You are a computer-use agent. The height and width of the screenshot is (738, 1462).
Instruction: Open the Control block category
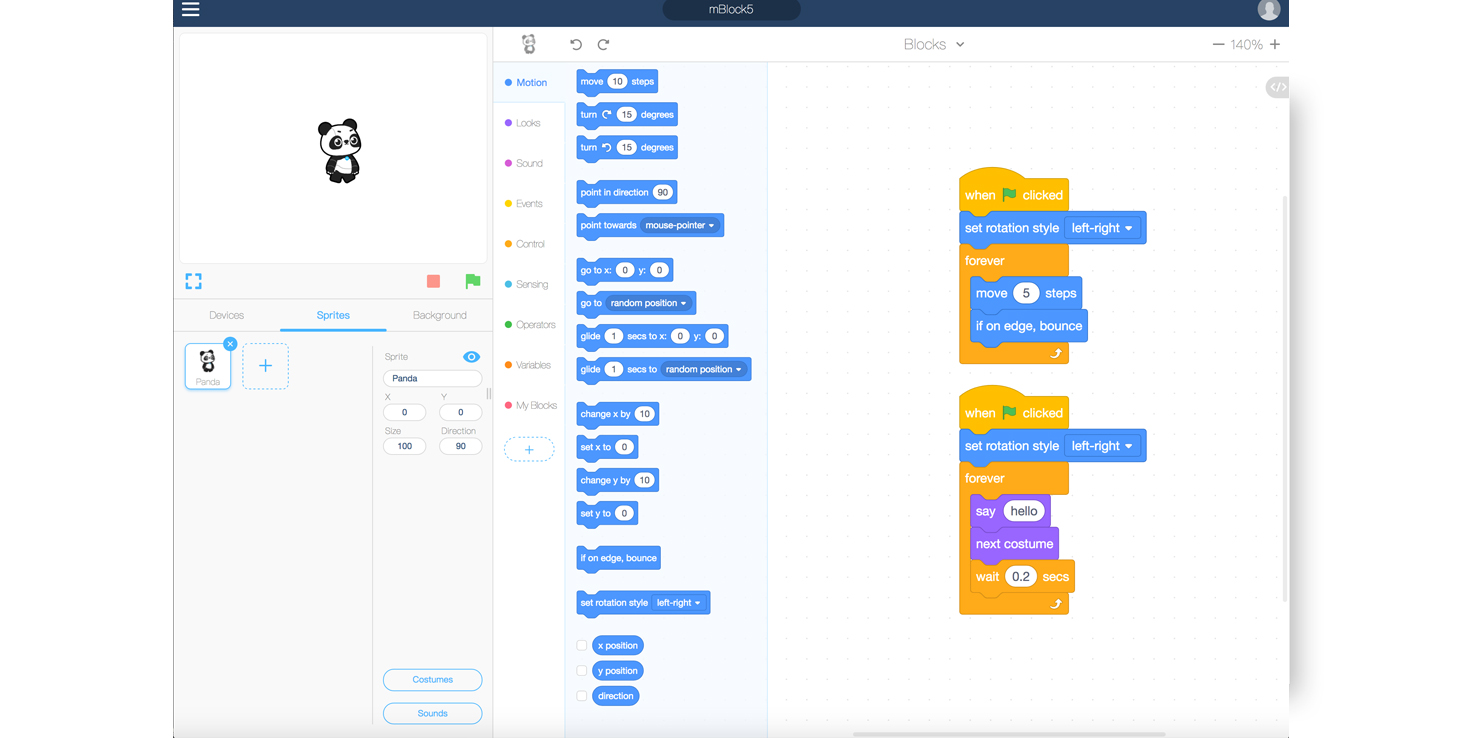point(531,243)
